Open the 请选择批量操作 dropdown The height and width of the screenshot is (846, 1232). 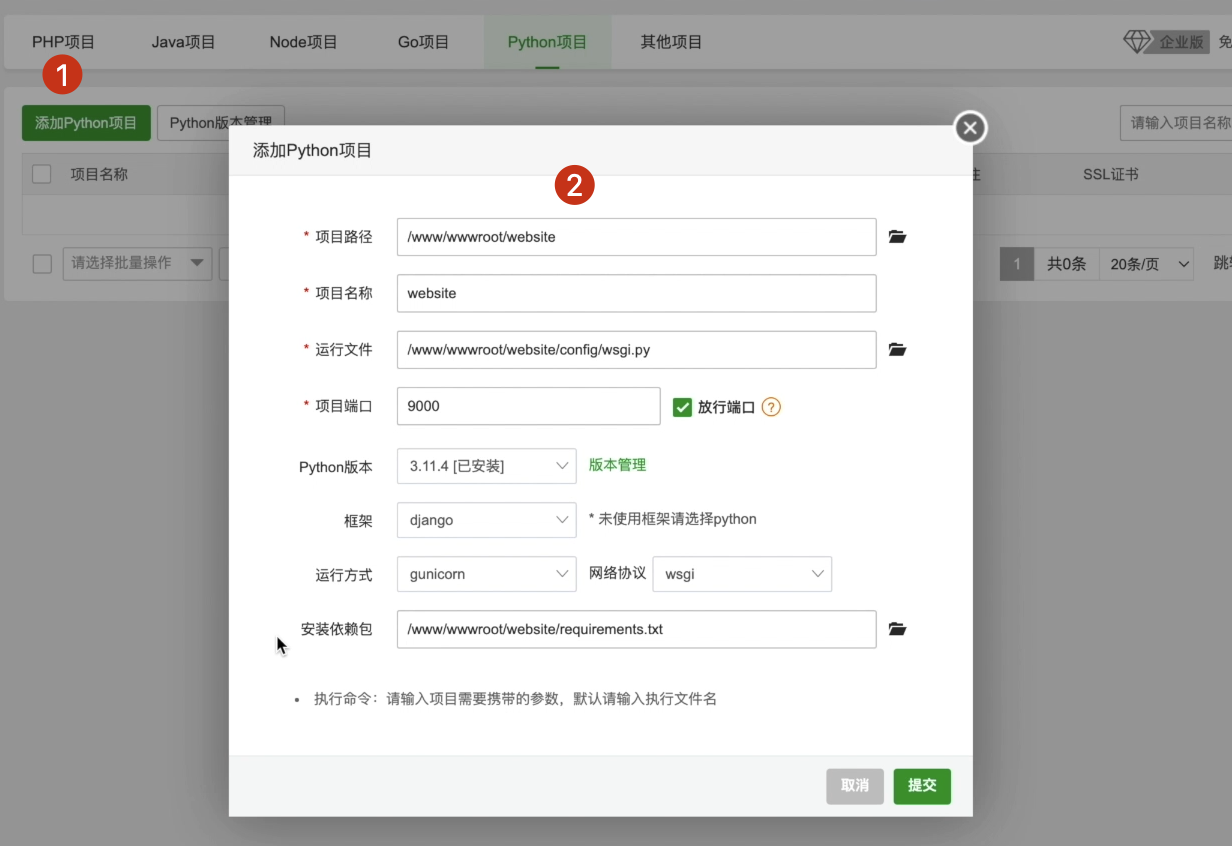click(x=137, y=264)
